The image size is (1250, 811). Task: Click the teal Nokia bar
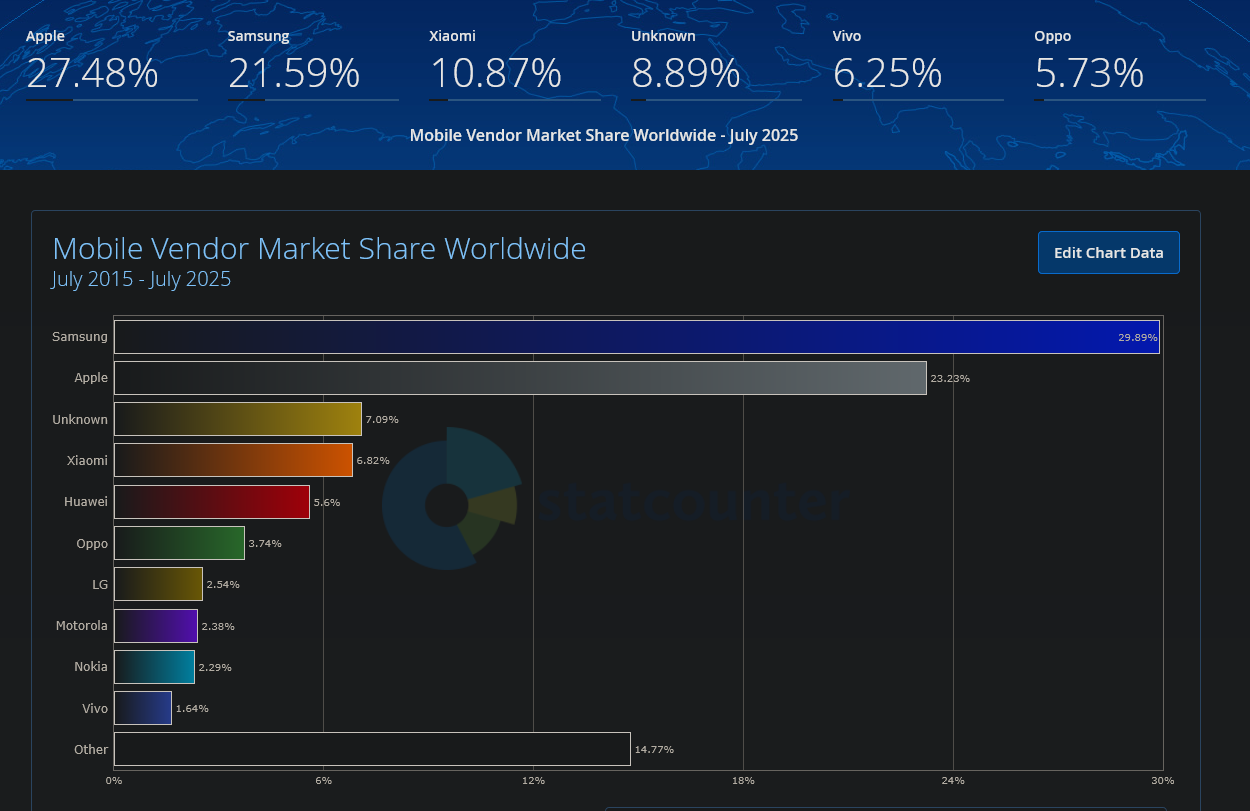[x=154, y=667]
